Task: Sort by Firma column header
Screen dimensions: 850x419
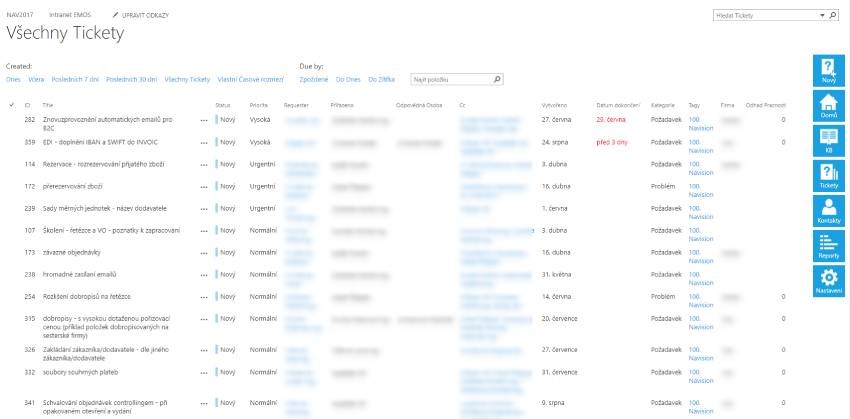Action: (727, 105)
